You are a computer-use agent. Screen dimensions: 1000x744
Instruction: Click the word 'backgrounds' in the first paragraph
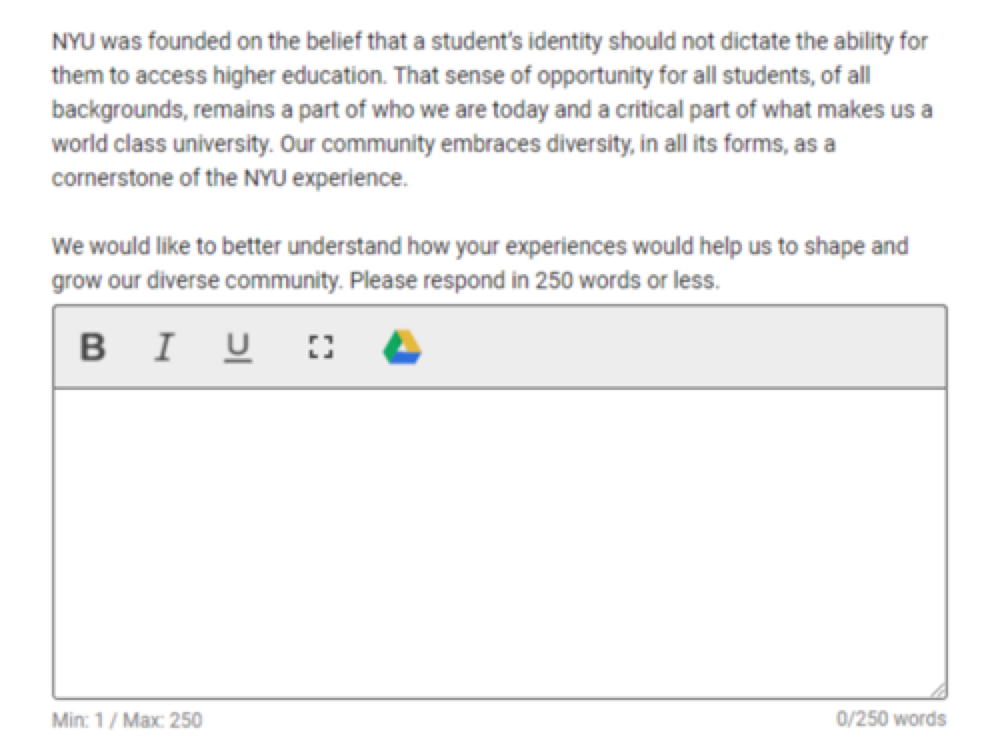pyautogui.click(x=111, y=110)
